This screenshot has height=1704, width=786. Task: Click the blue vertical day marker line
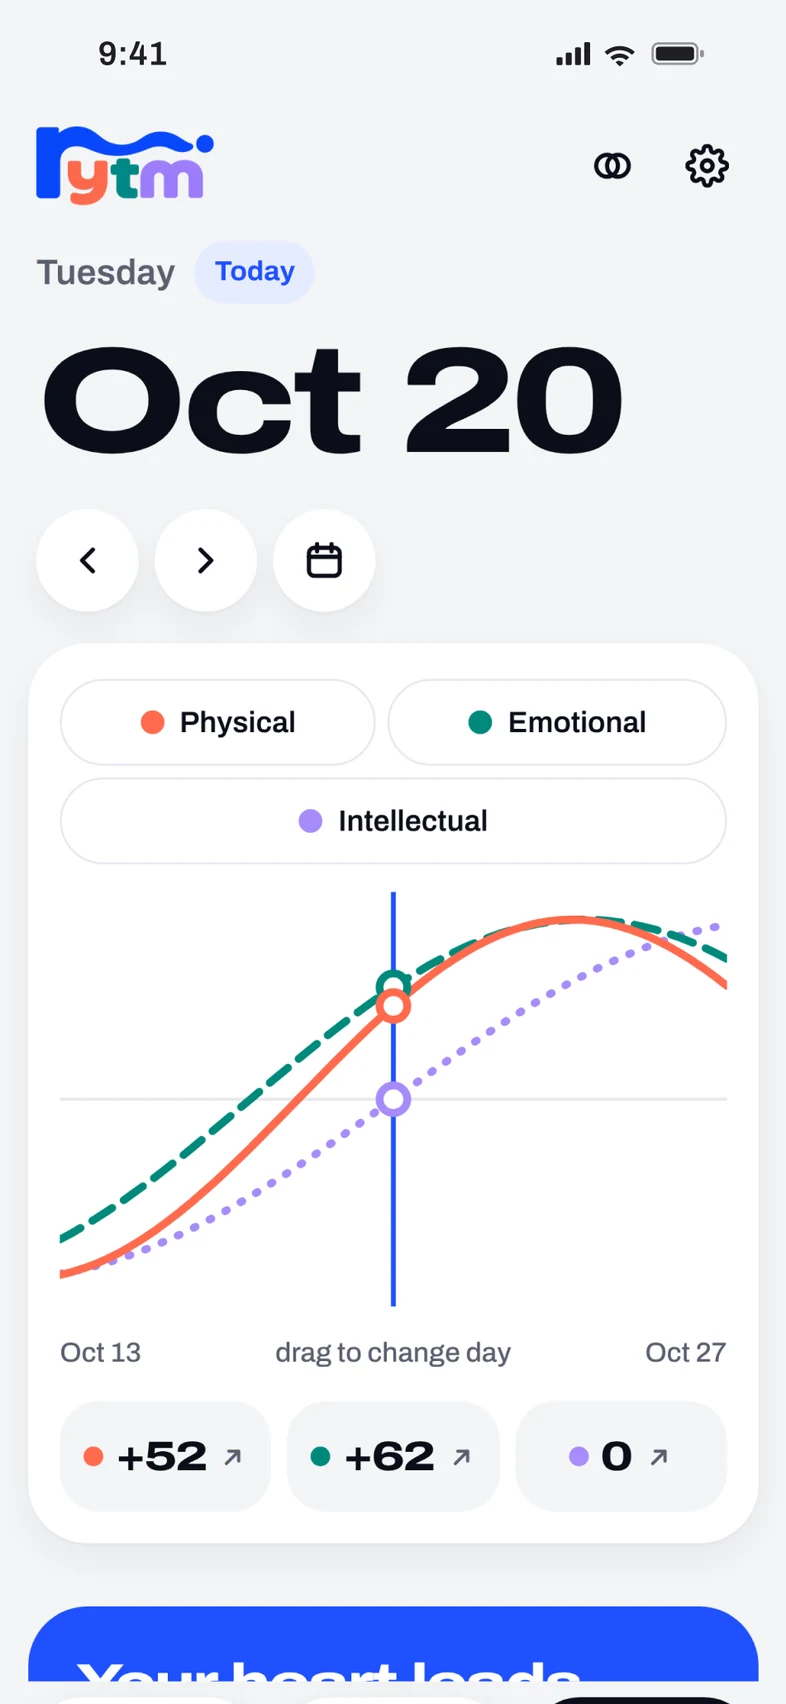coord(393,1200)
